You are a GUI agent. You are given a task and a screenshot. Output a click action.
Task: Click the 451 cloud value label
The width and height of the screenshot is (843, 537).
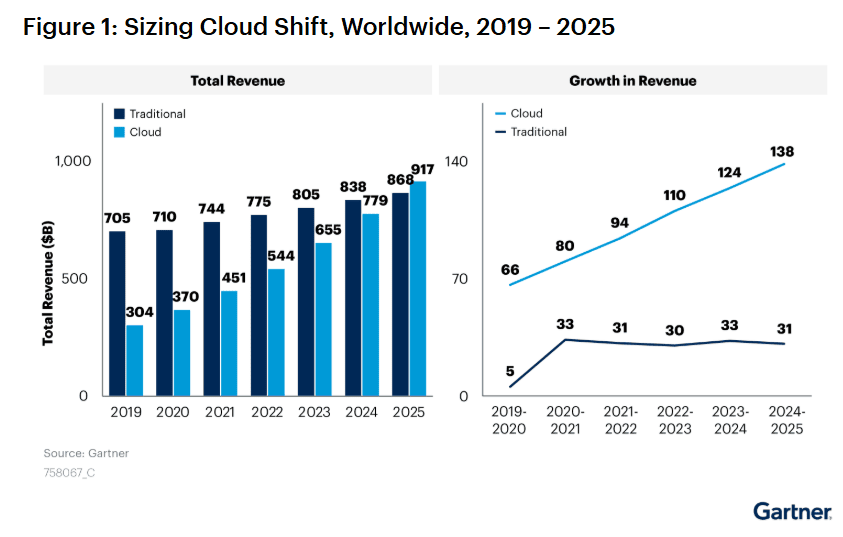[234, 278]
